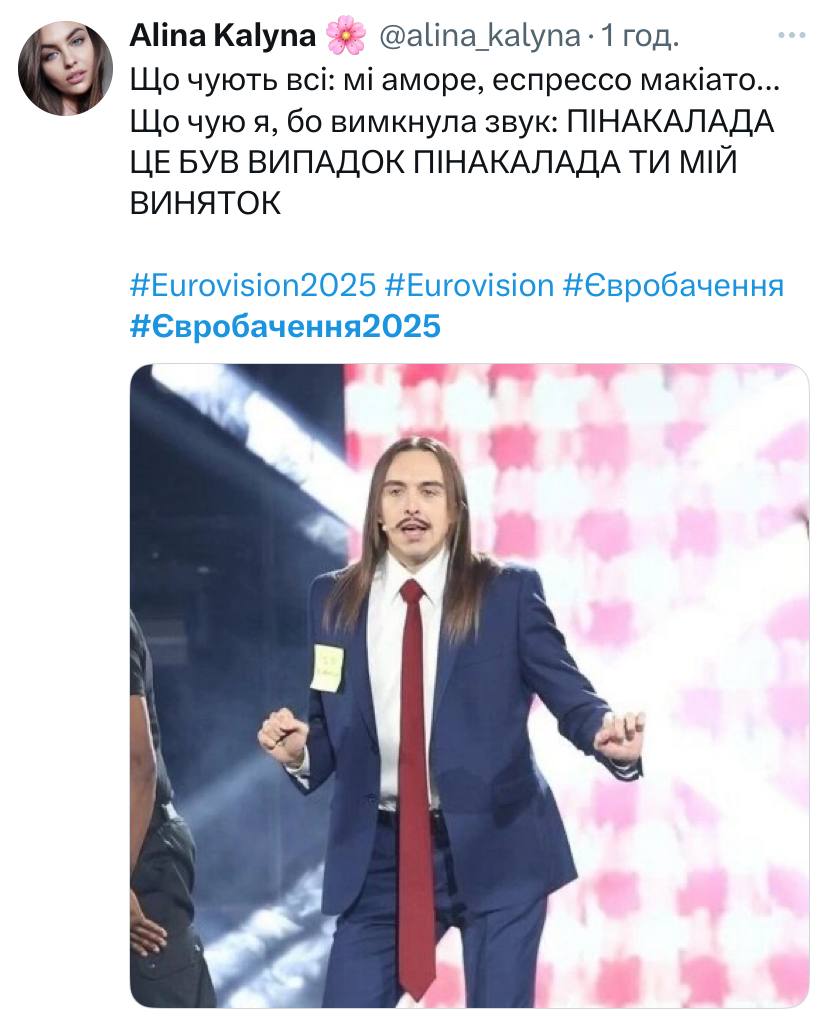The image size is (828, 1018).
Task: Click the red tie in the photo
Action: pyautogui.click(x=416, y=779)
